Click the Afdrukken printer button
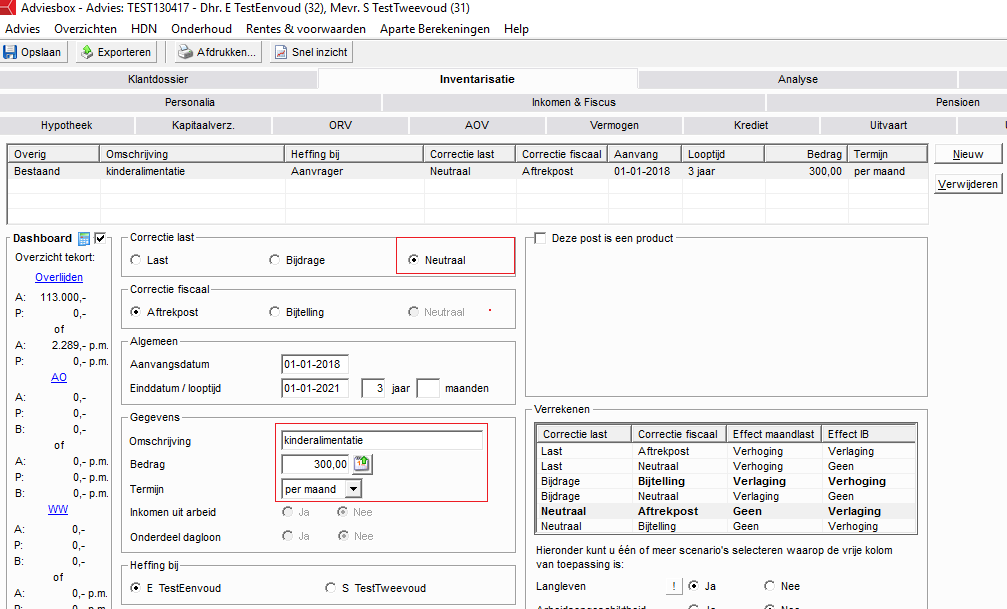 coord(217,52)
